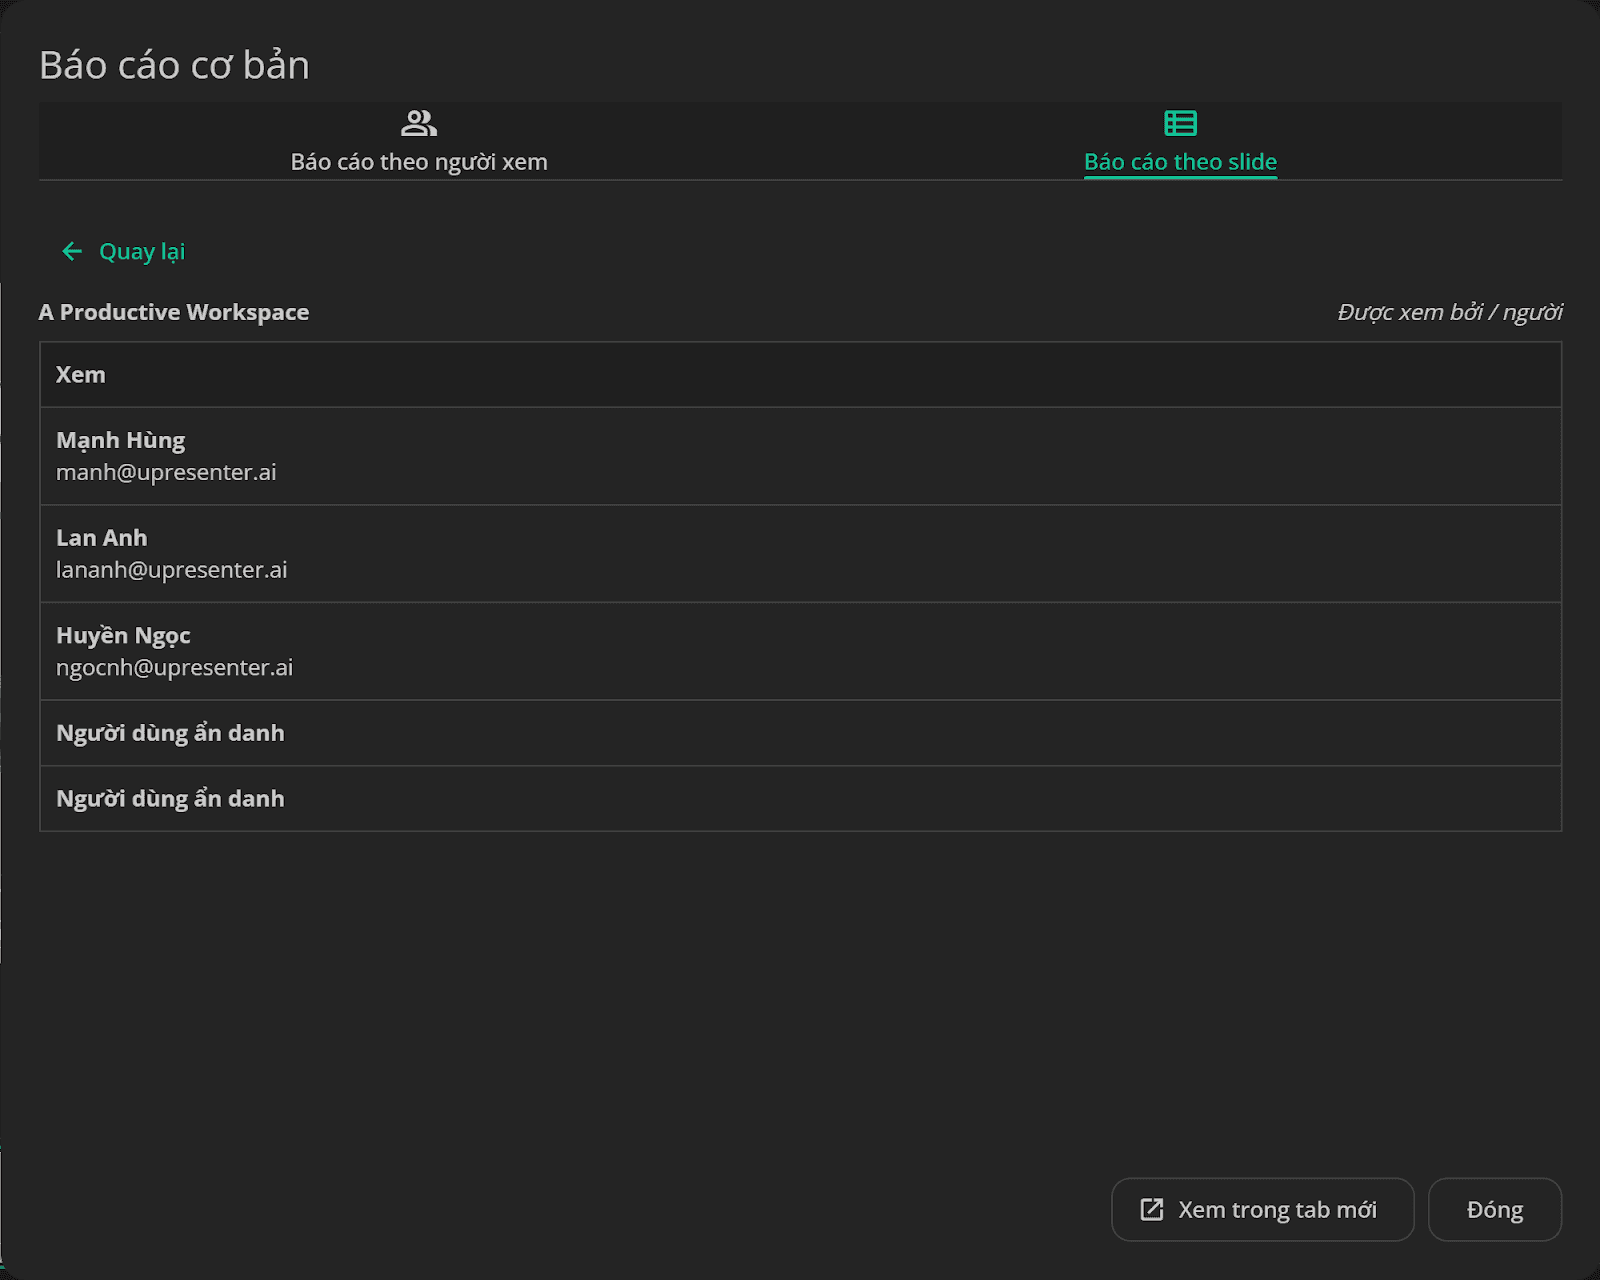This screenshot has height=1280, width=1600.
Task: Click the Xem column header
Action: coord(81,374)
